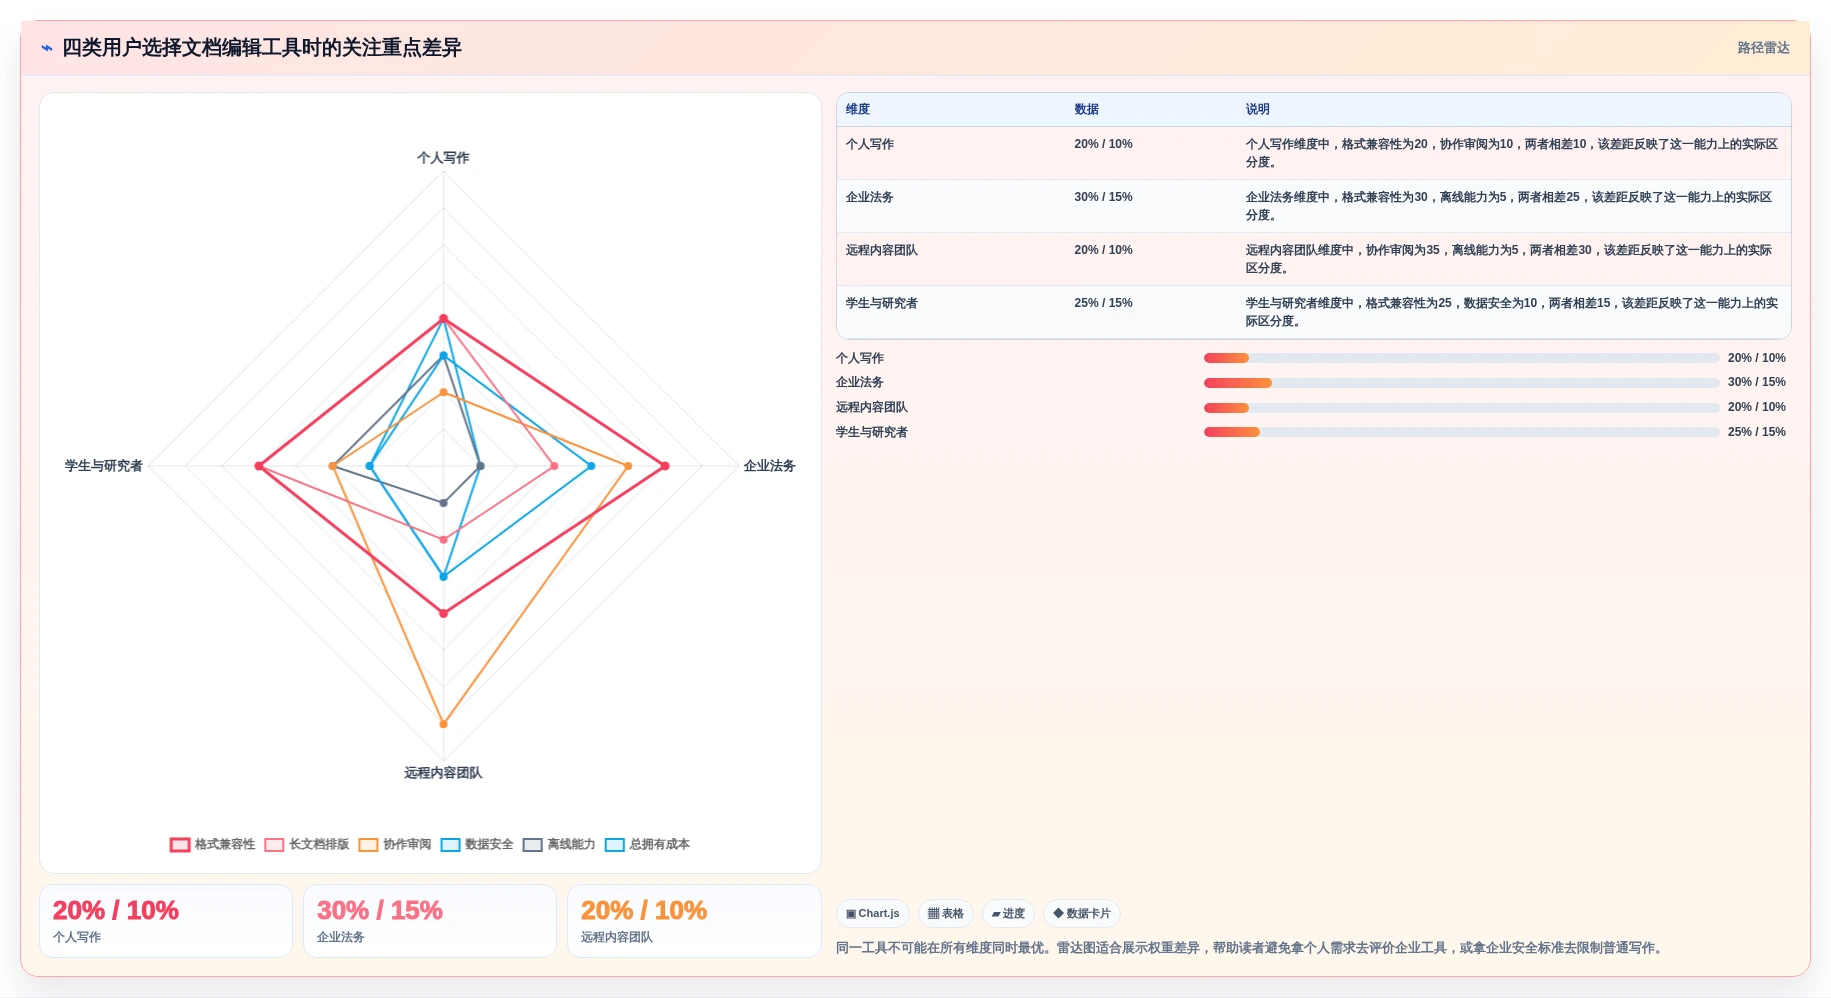Open the 30% / 15% 企业法务 stat card
Image resolution: width=1831 pixels, height=998 pixels.
click(430, 921)
